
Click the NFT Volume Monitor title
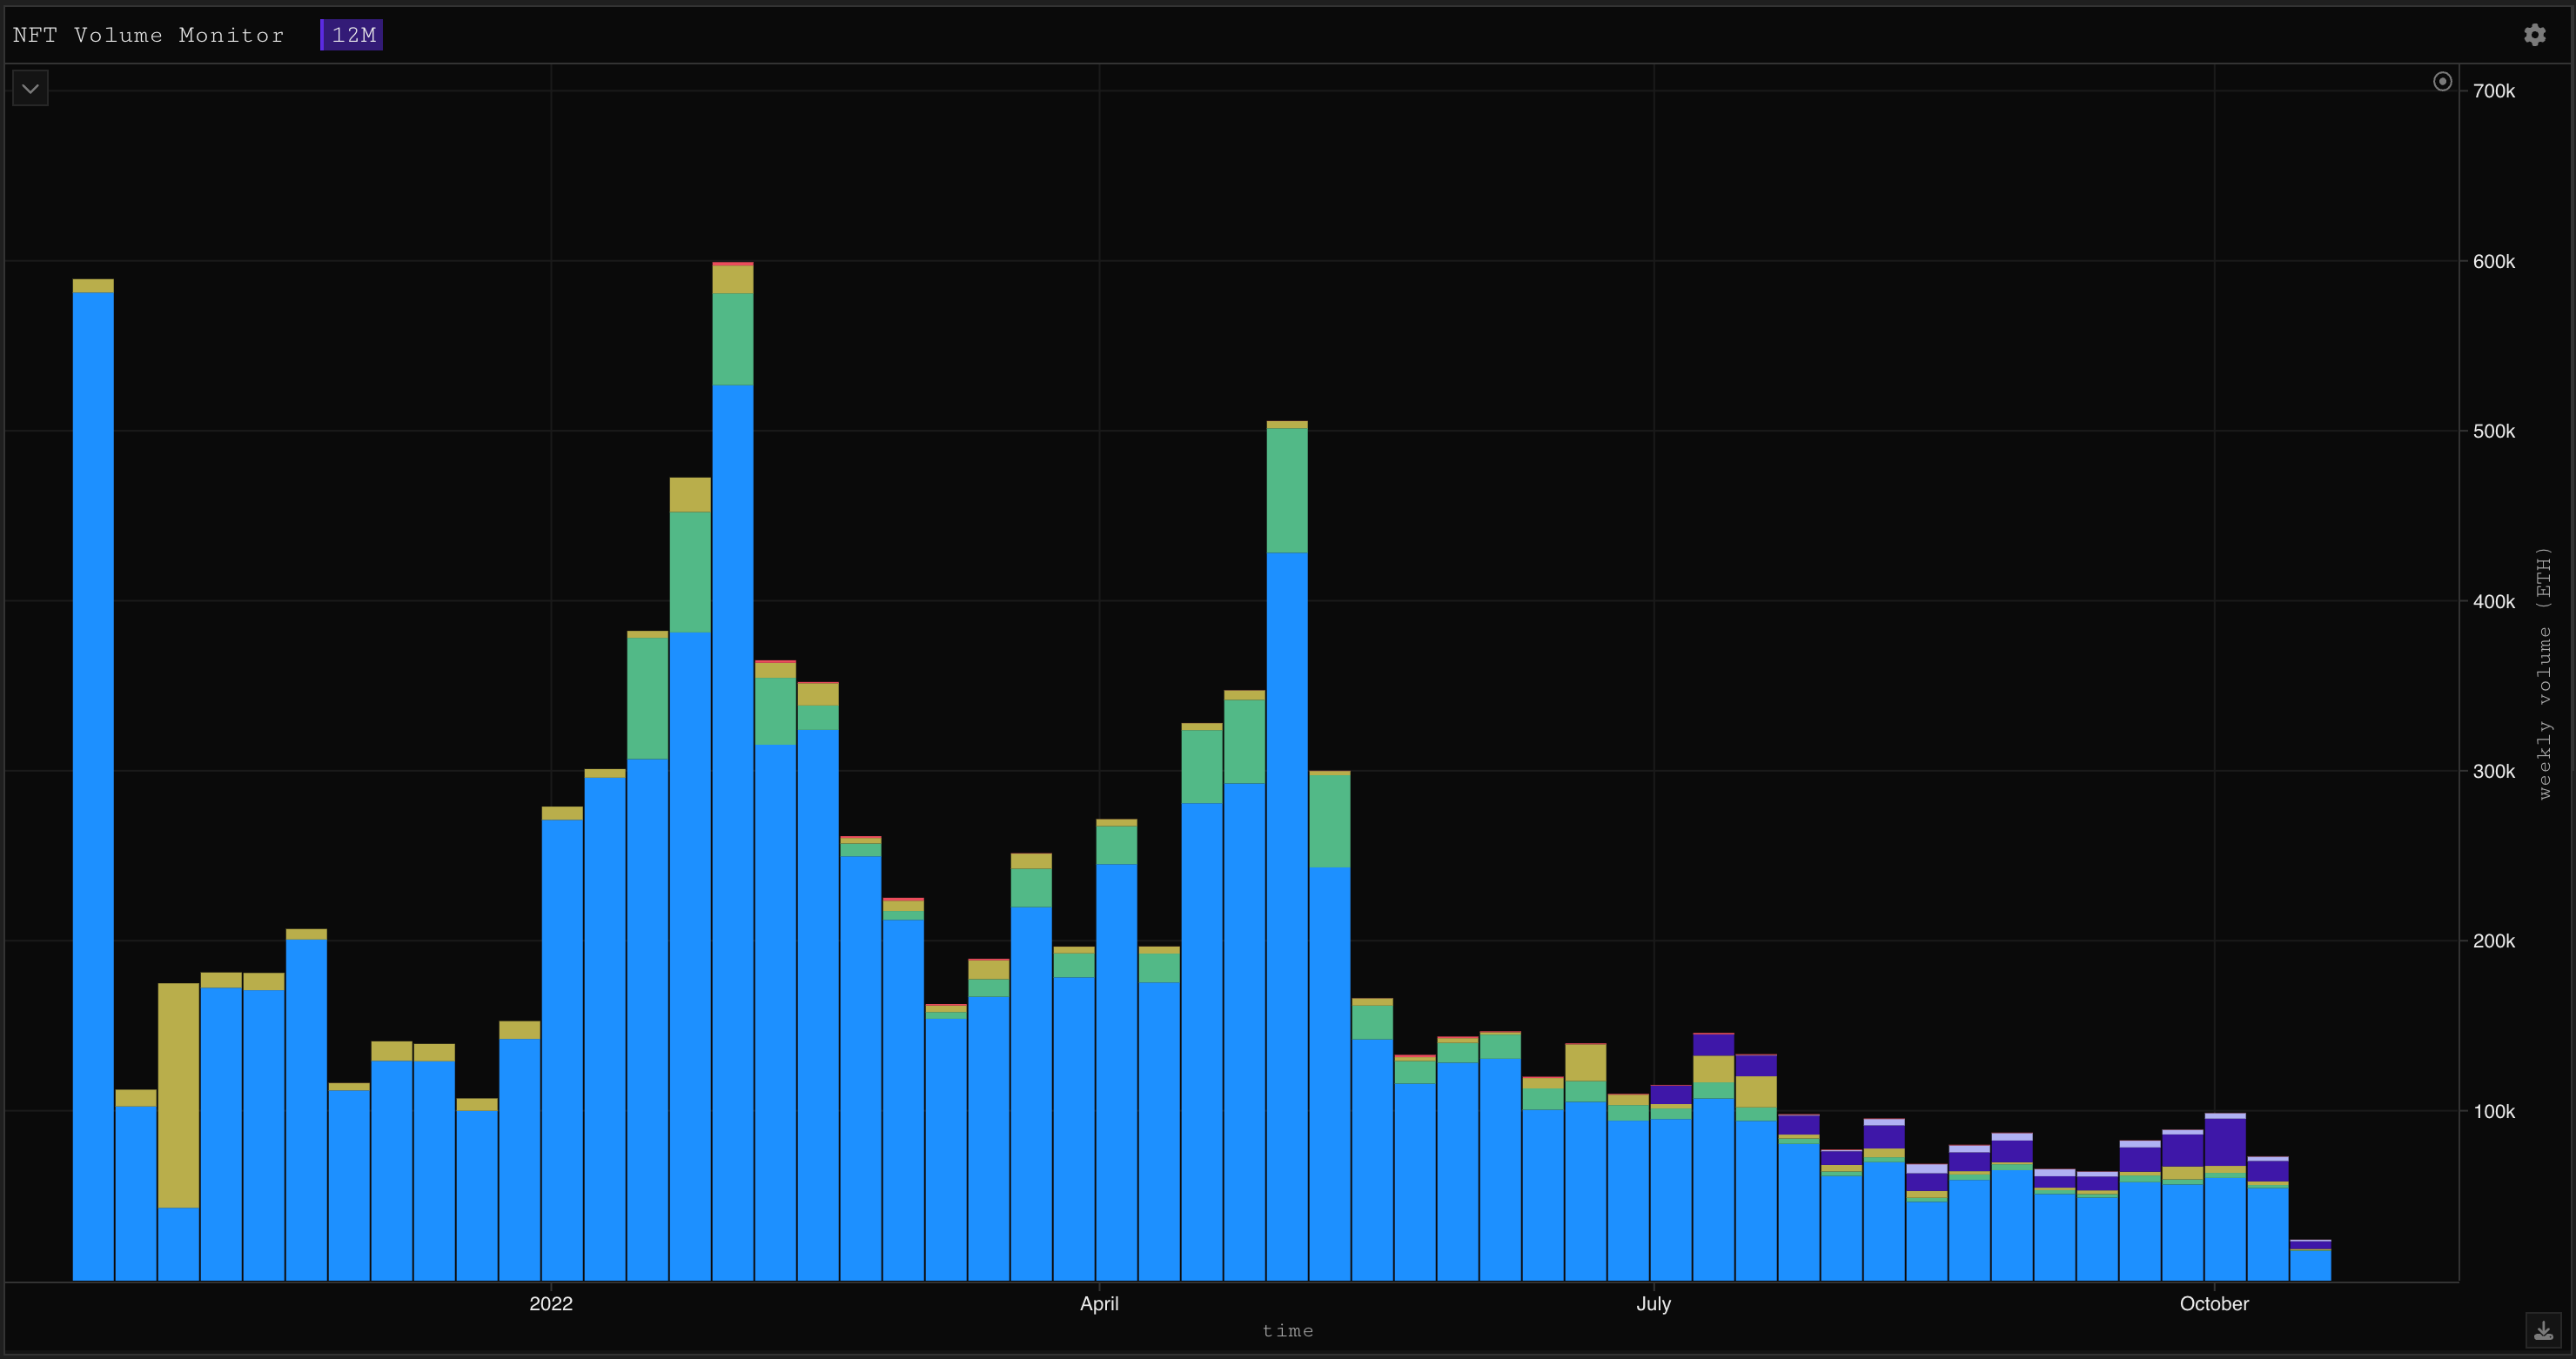(x=149, y=35)
